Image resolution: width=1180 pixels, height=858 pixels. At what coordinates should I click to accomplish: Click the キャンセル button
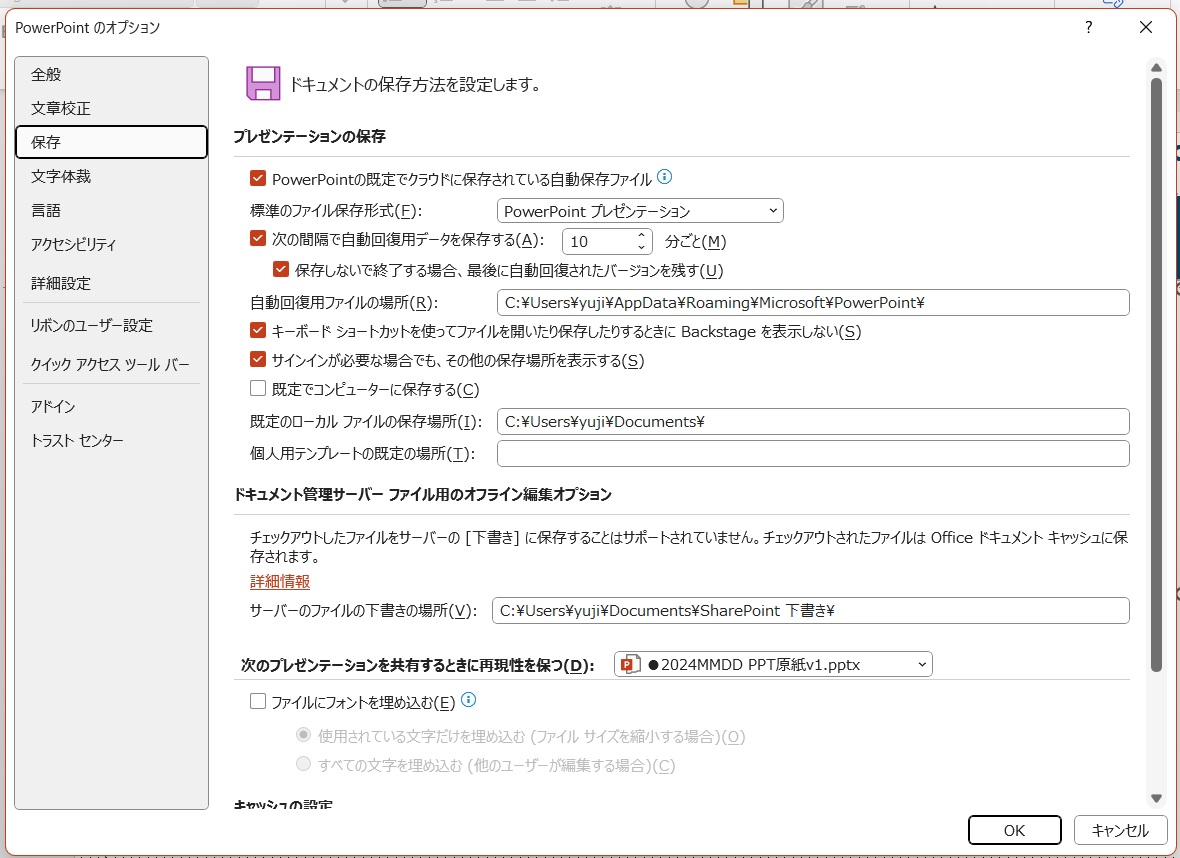click(x=1120, y=830)
